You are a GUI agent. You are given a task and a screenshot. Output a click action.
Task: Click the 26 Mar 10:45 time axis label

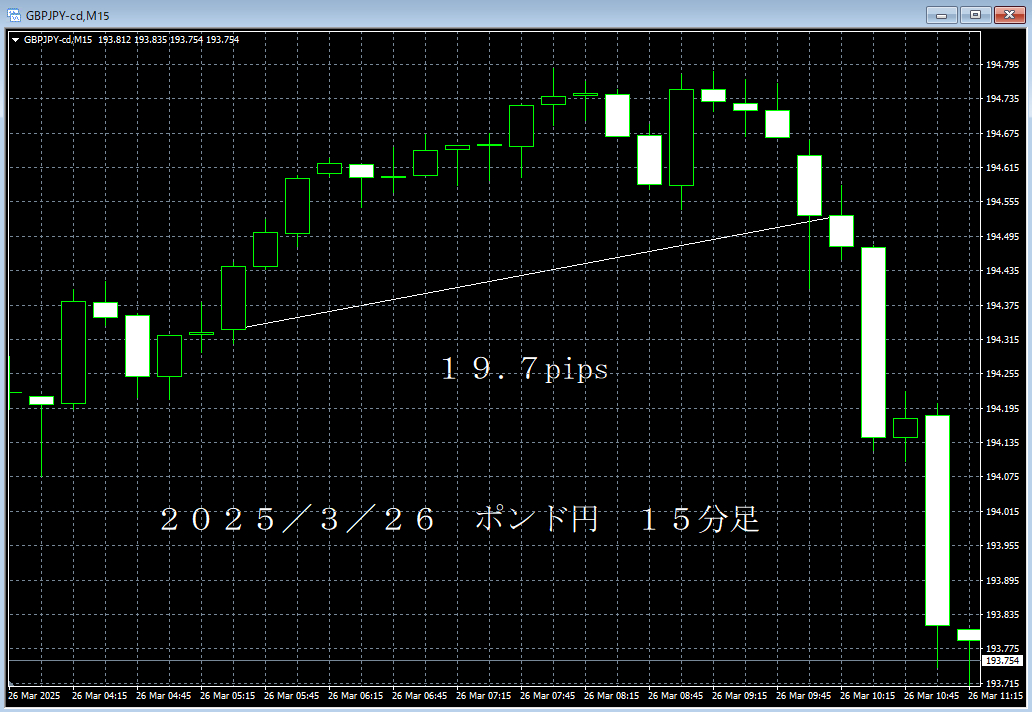coord(931,696)
